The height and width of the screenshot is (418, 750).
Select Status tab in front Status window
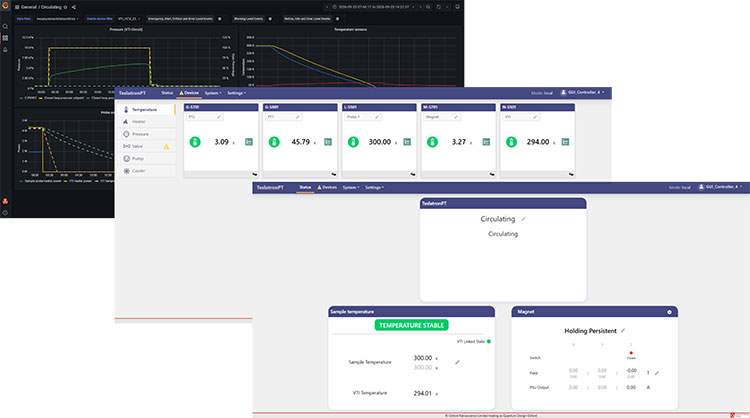coord(305,187)
